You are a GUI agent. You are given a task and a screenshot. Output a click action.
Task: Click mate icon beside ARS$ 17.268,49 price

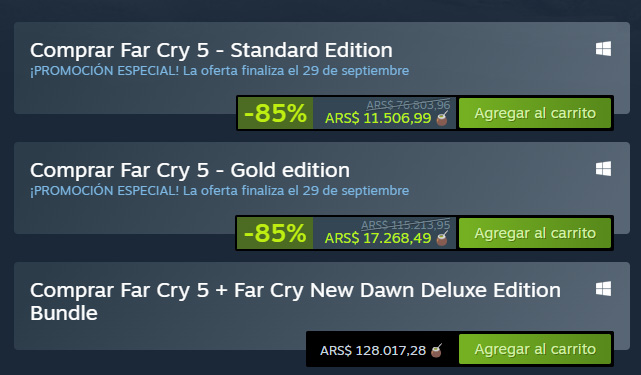pyautogui.click(x=442, y=238)
